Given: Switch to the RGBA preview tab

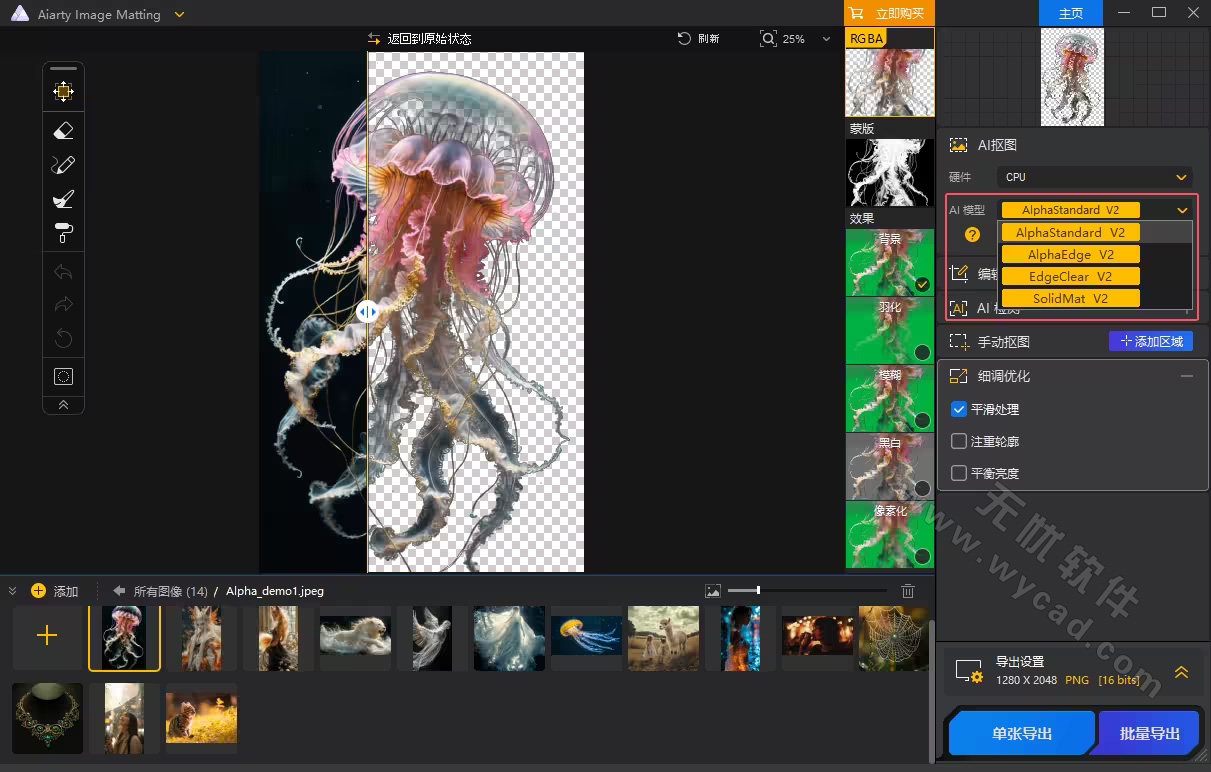Looking at the screenshot, I should (x=866, y=37).
